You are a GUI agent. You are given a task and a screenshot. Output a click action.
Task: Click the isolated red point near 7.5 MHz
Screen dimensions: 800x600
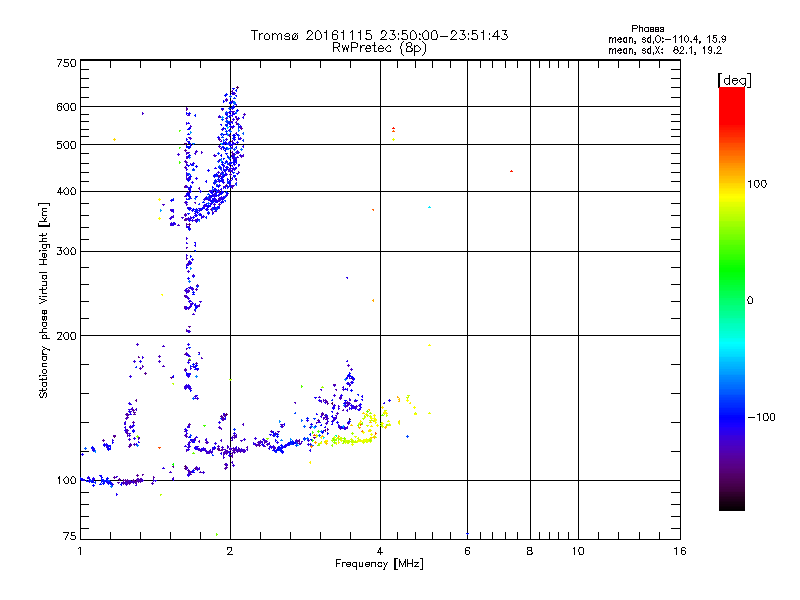tap(511, 171)
